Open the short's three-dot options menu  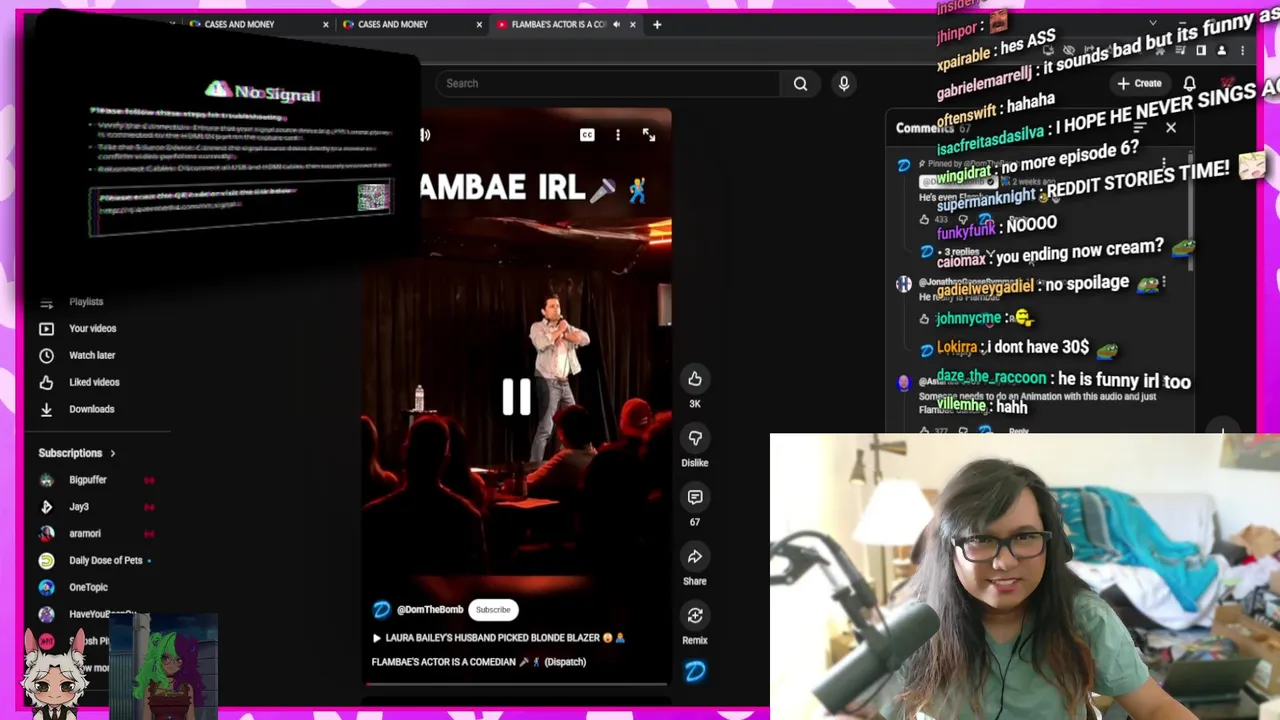click(618, 135)
